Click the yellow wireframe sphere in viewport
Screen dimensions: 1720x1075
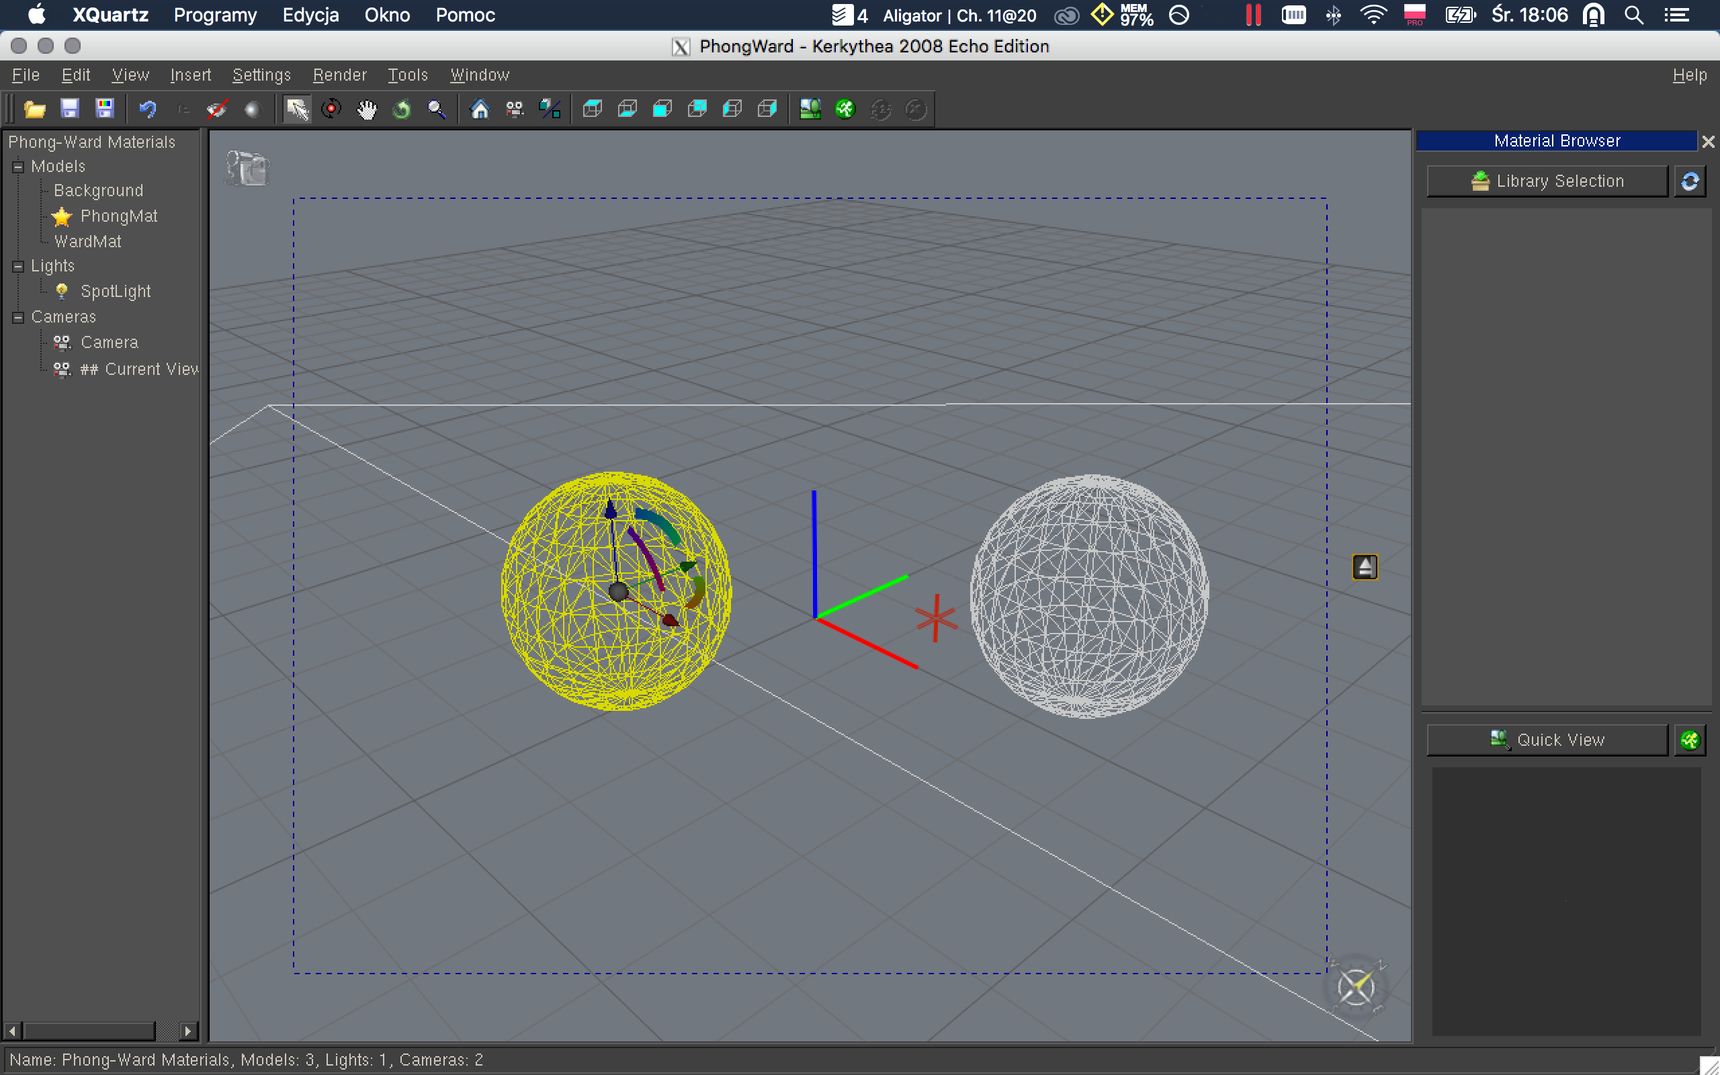[x=616, y=591]
